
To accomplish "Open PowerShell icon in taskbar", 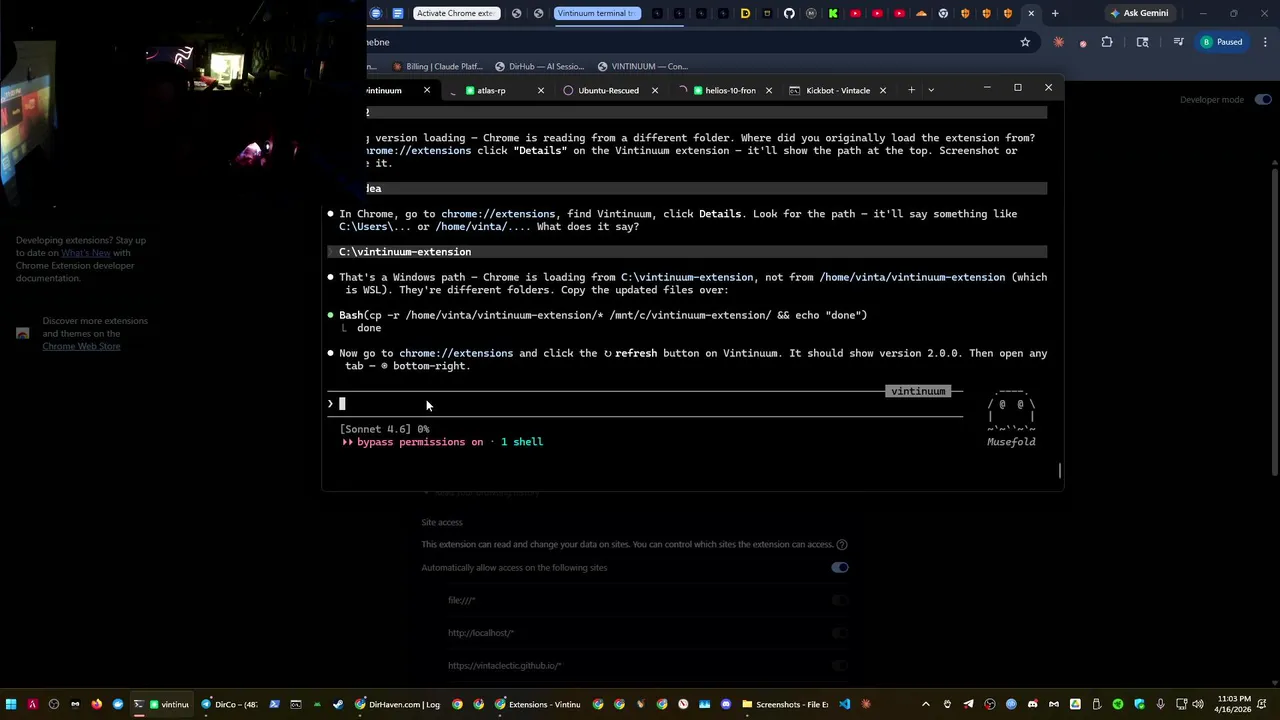I will (x=274, y=704).
